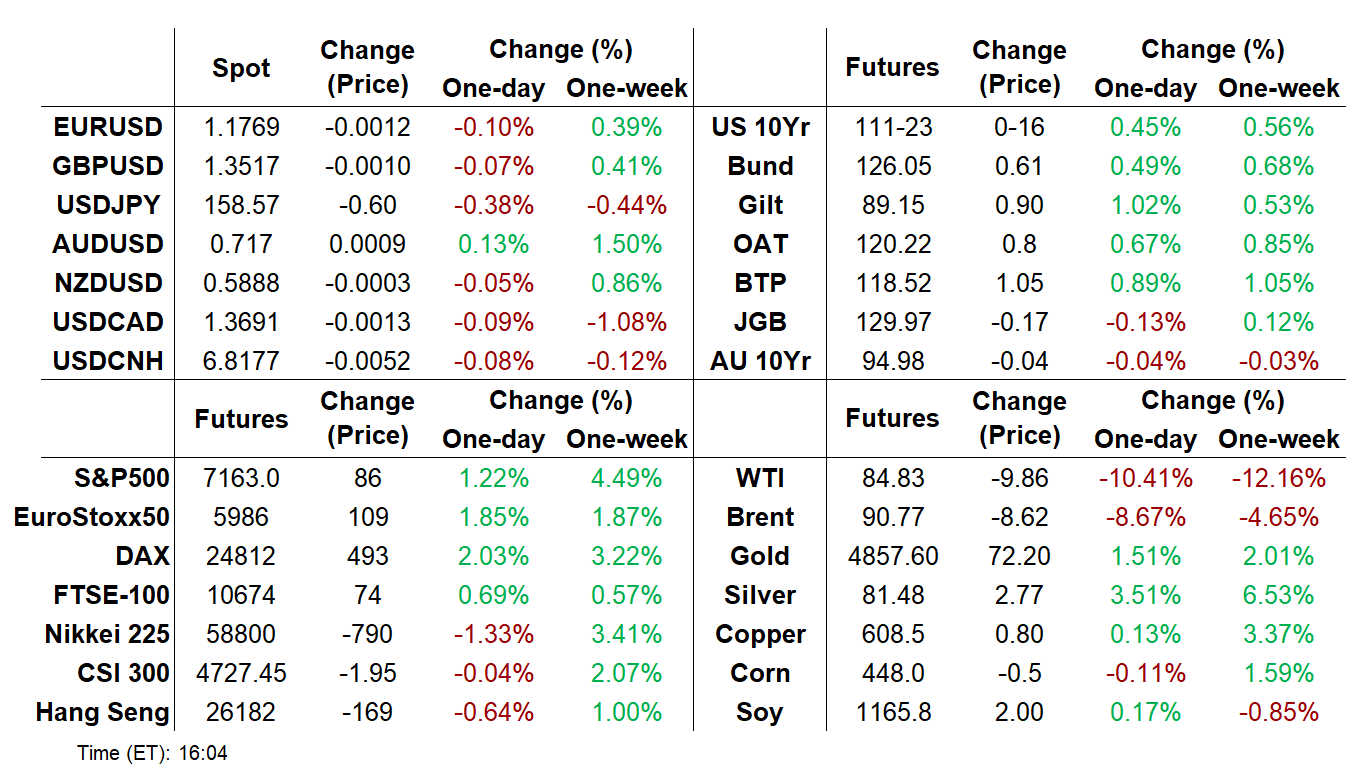Viewport: 1367px width, 774px height.
Task: Select the USDCAD one-week change -1.08%
Action: pos(627,322)
